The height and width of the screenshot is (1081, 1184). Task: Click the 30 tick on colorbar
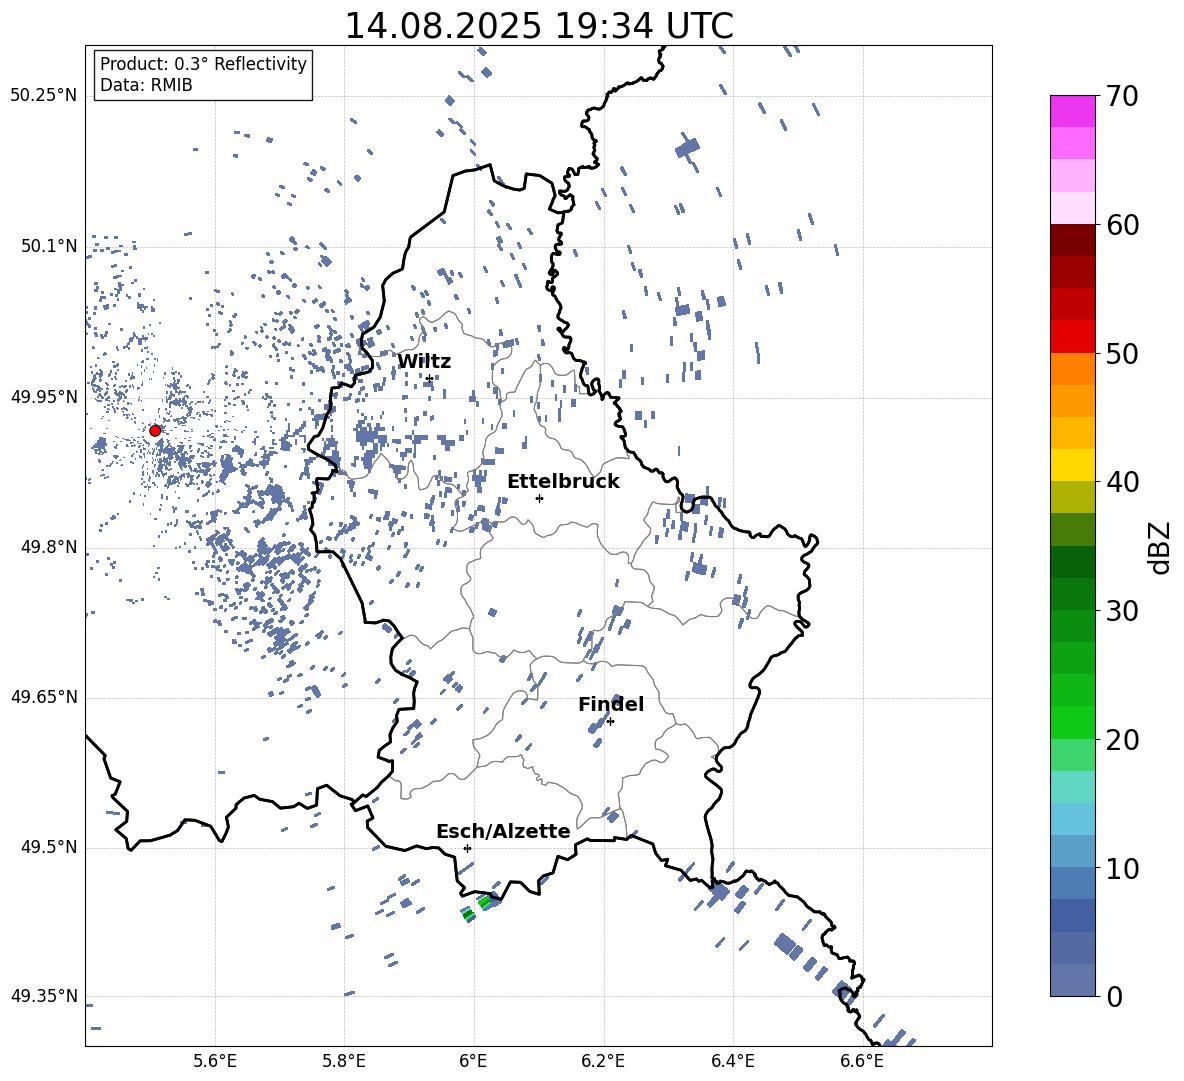pos(1121,611)
